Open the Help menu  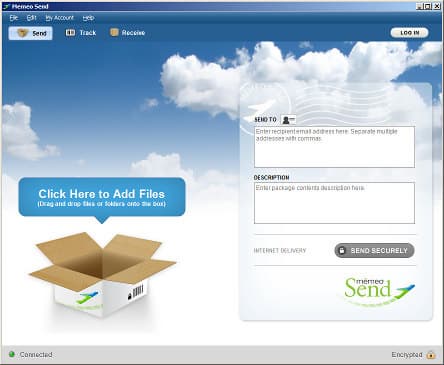point(88,18)
